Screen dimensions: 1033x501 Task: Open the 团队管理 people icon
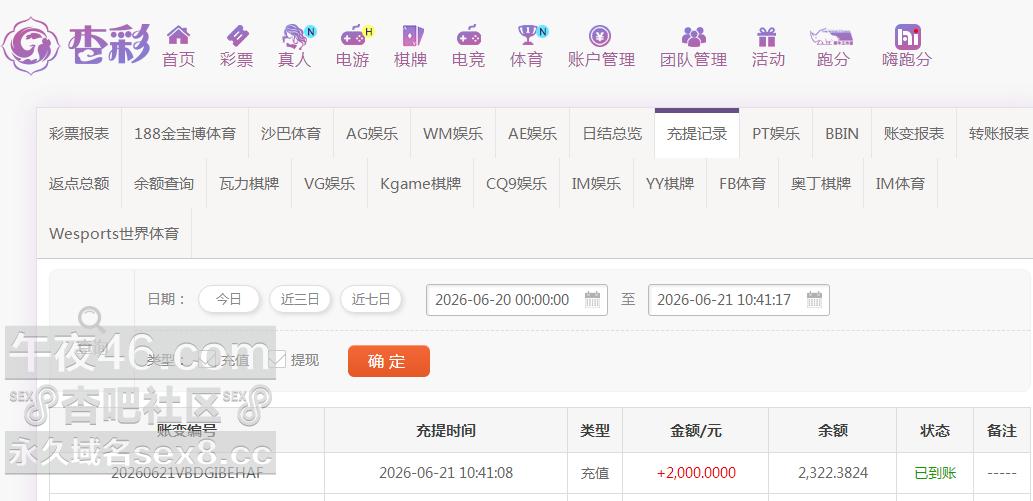(693, 36)
